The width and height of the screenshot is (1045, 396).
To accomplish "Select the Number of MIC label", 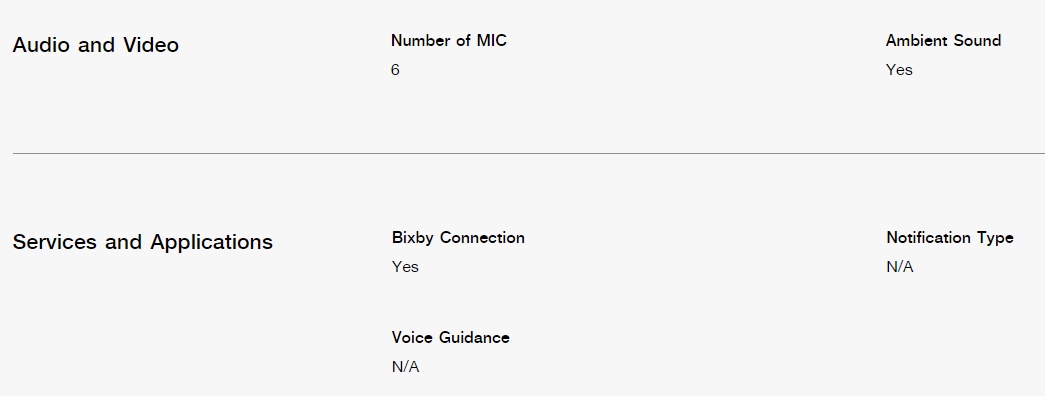I will tap(449, 41).
